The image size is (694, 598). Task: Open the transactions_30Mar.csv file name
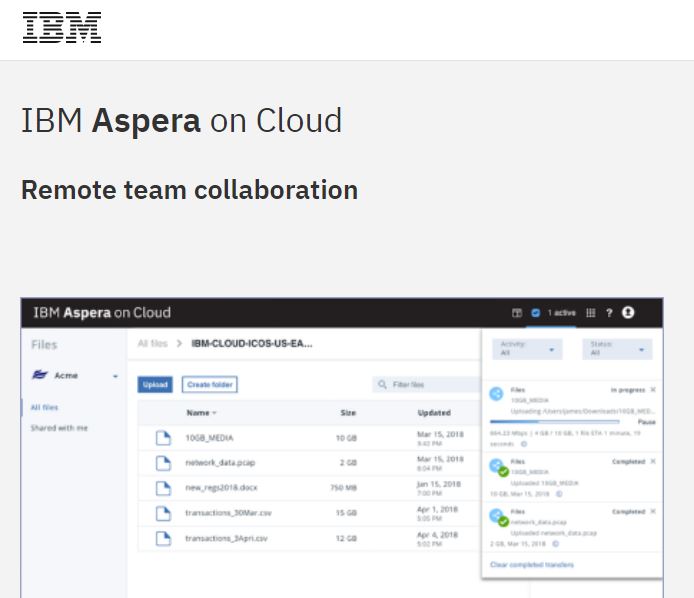point(228,513)
